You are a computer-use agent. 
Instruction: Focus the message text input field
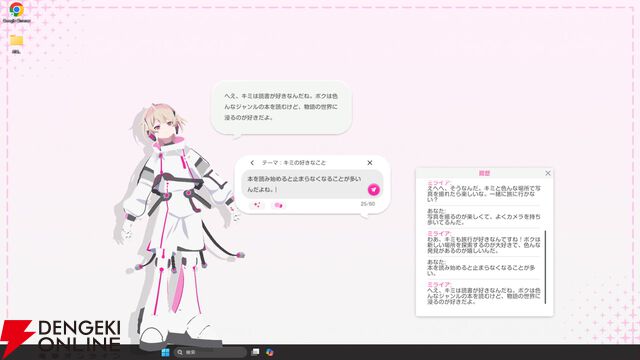312,184
